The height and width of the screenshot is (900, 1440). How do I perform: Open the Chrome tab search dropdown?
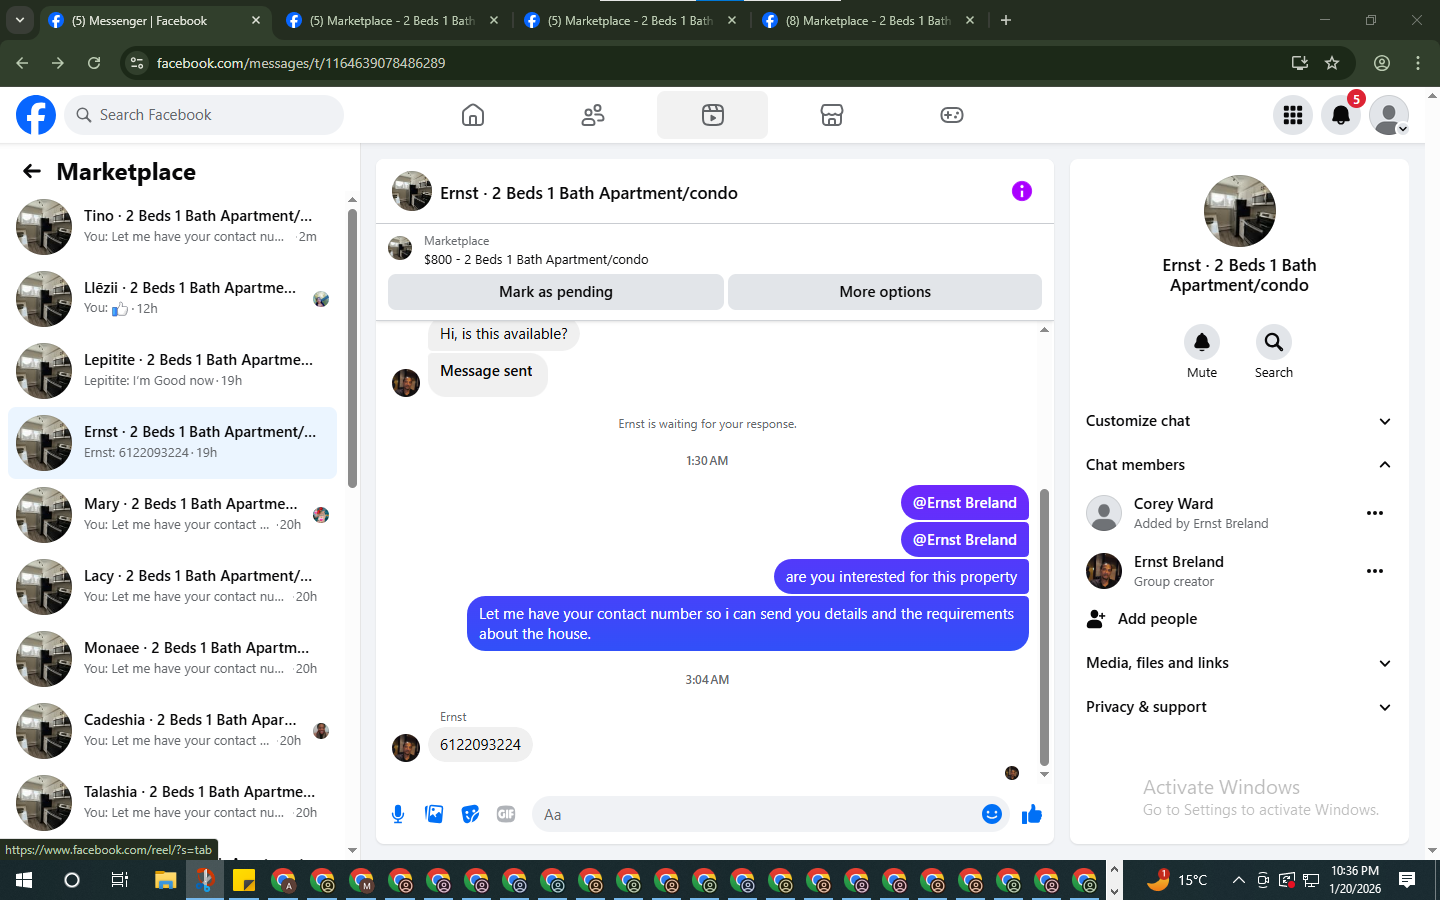(x=19, y=20)
